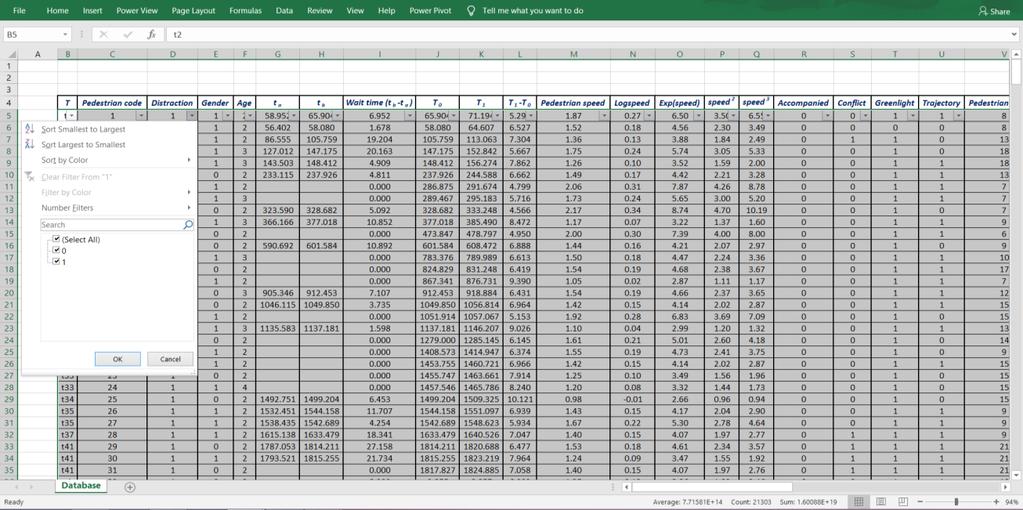Click zoom out minus icon

(x=919, y=502)
